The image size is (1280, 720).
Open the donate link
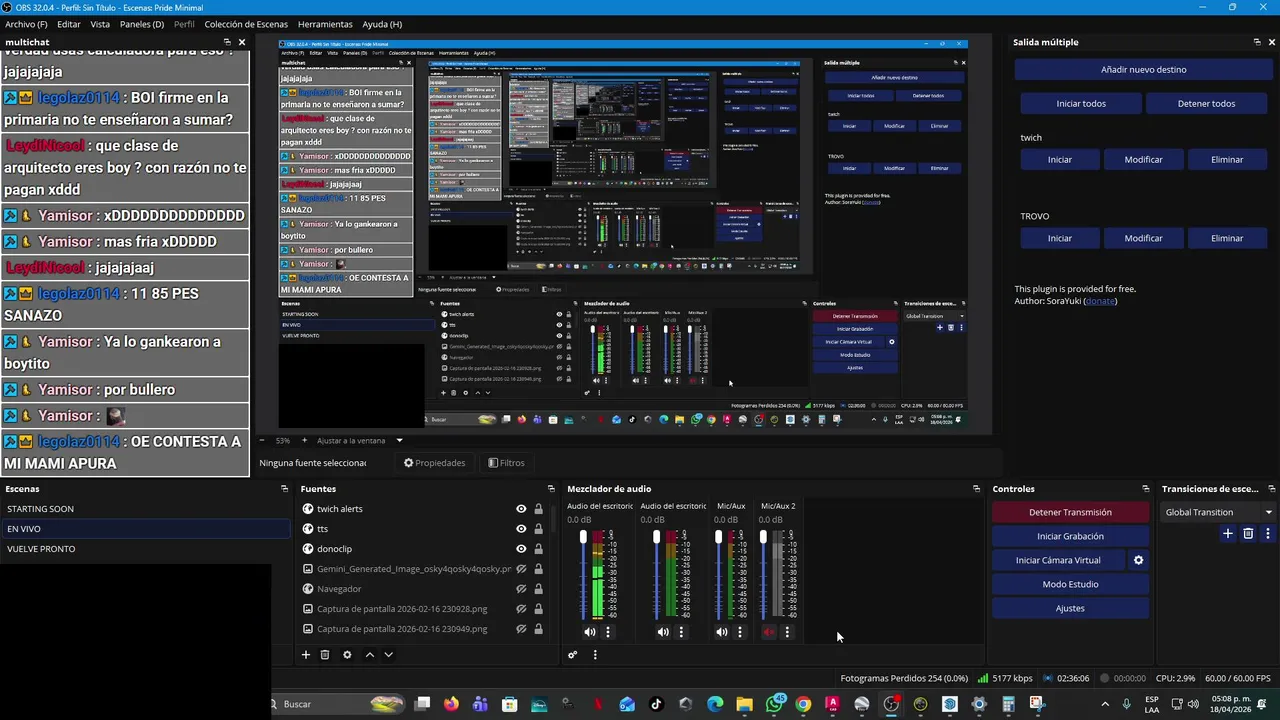tap(1100, 301)
